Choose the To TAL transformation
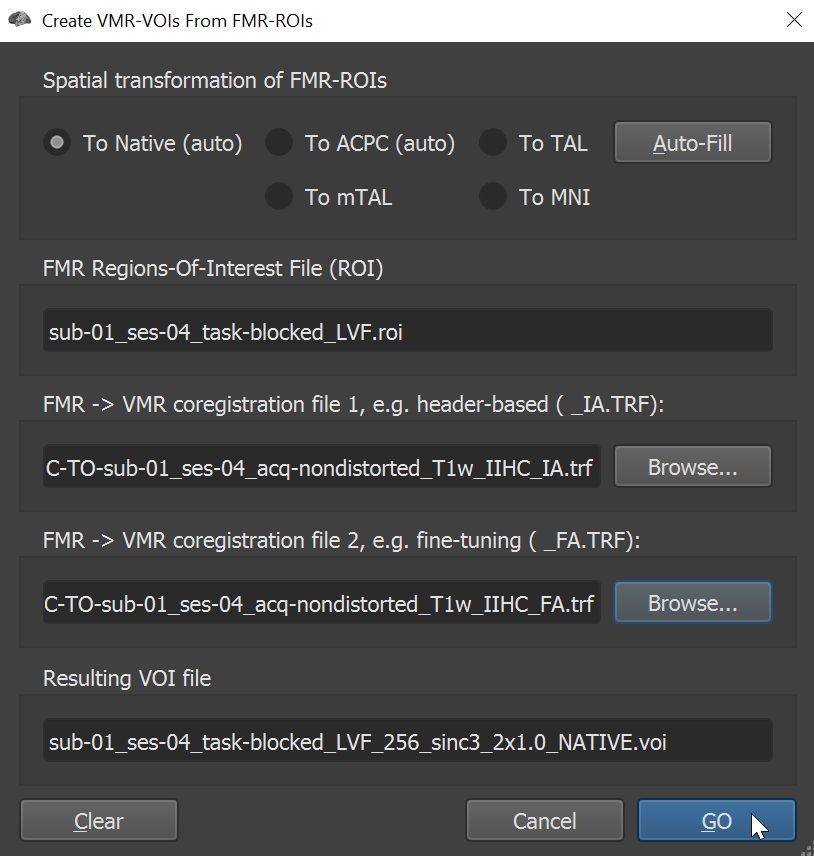This screenshot has width=814, height=856. coord(493,143)
